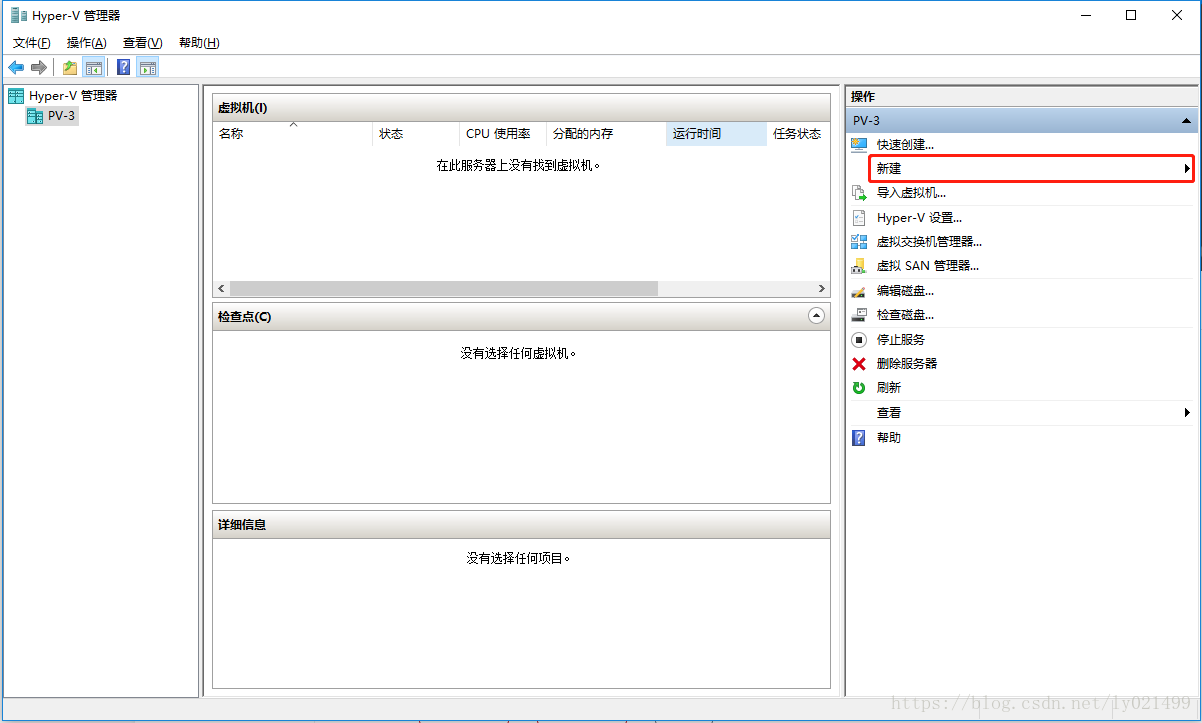The width and height of the screenshot is (1202, 723).
Task: Sort by 状态 column header
Action: point(416,134)
